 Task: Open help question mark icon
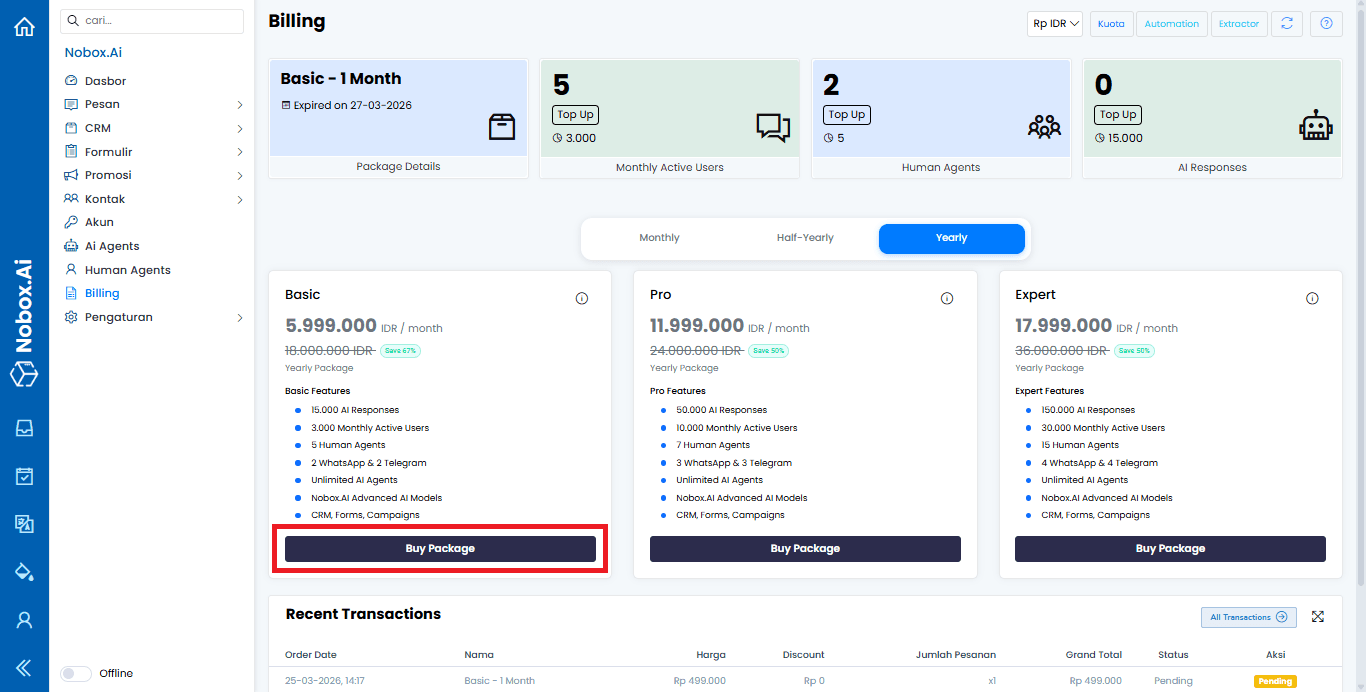coord(1326,24)
